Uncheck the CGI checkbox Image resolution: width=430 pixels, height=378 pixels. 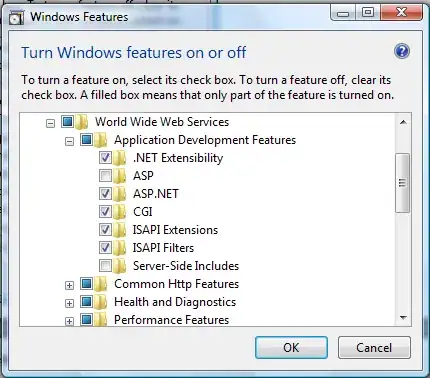105,212
